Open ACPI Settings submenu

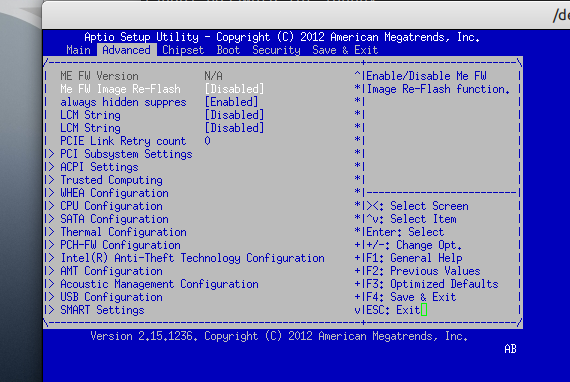(99, 167)
